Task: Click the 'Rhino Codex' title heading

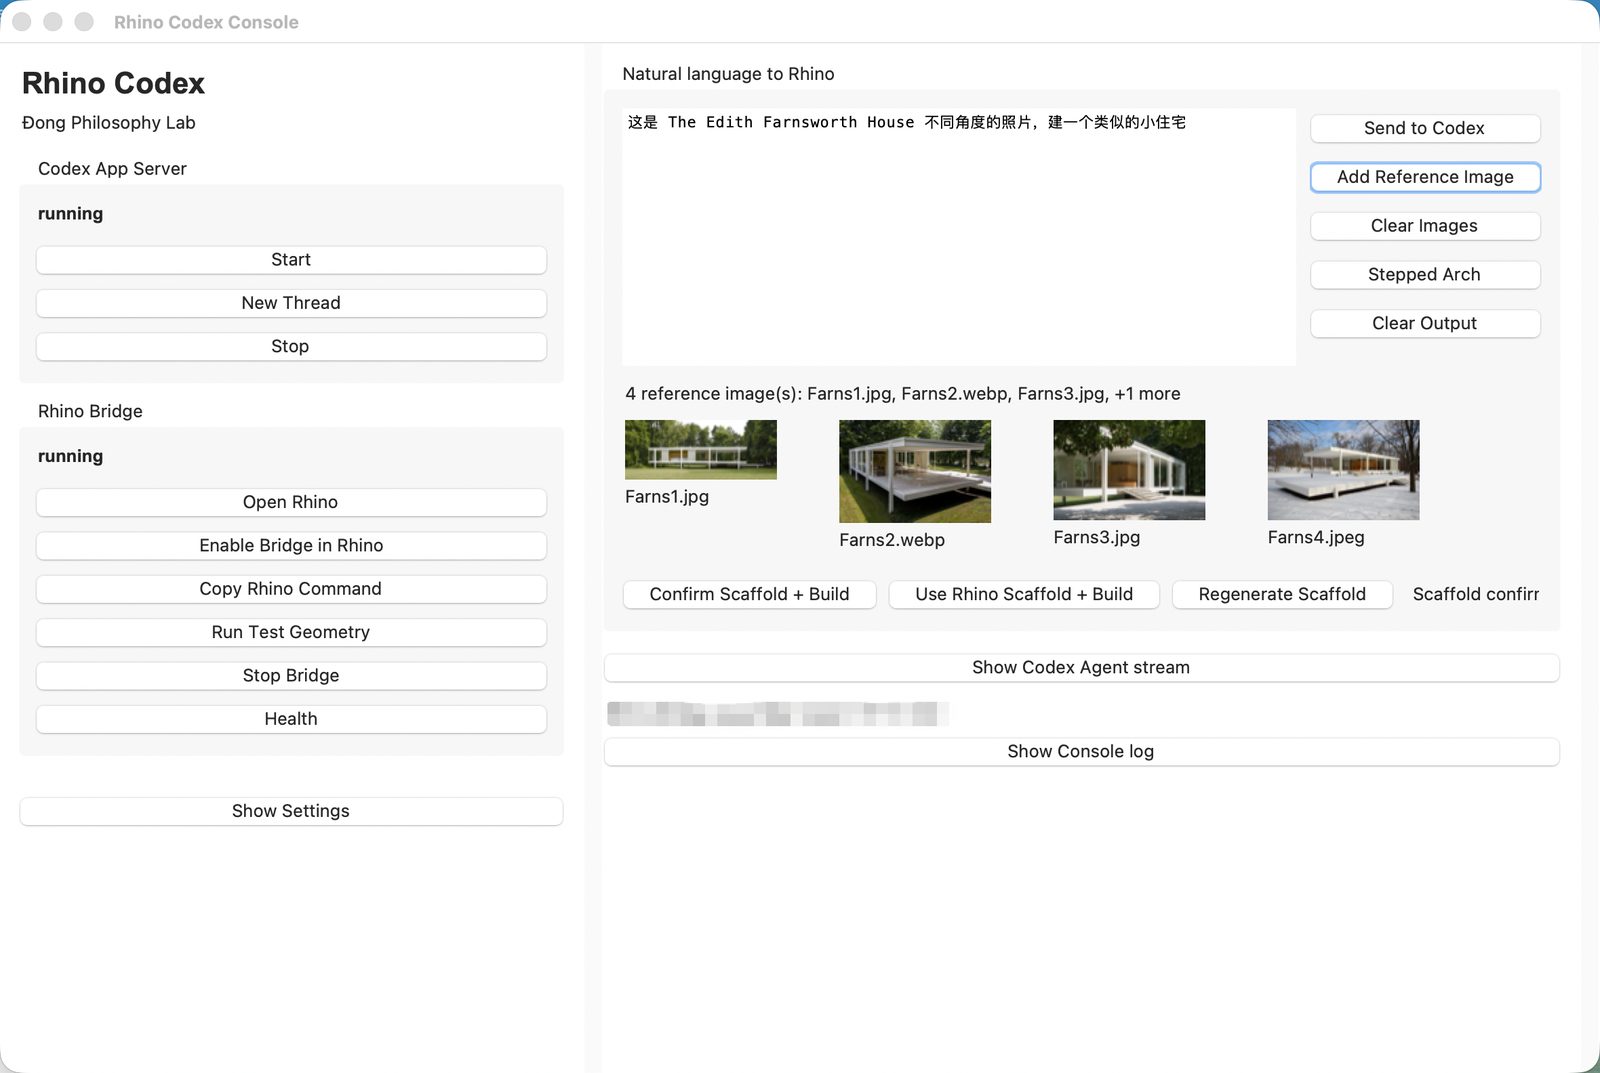Action: [x=113, y=83]
